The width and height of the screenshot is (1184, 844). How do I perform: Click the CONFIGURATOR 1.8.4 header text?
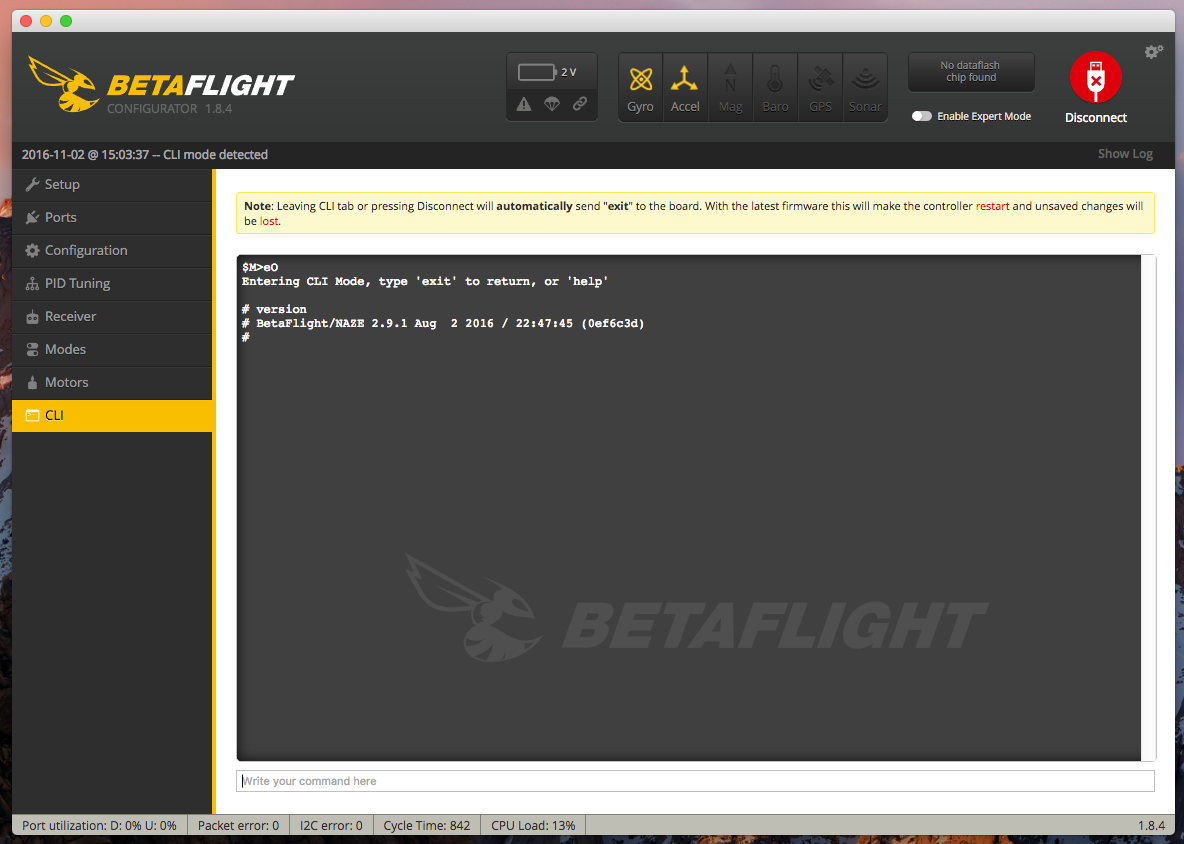[169, 109]
